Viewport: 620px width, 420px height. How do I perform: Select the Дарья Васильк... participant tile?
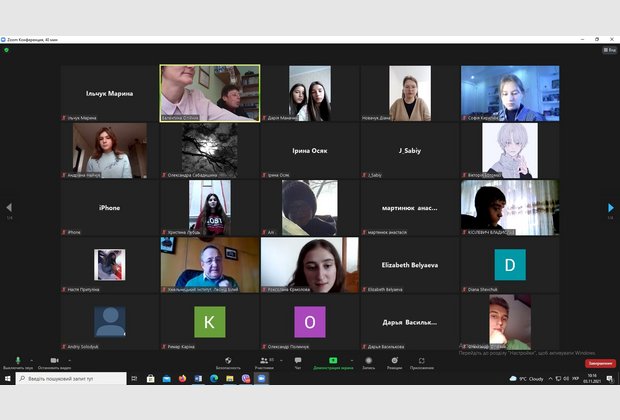pyautogui.click(x=410, y=322)
